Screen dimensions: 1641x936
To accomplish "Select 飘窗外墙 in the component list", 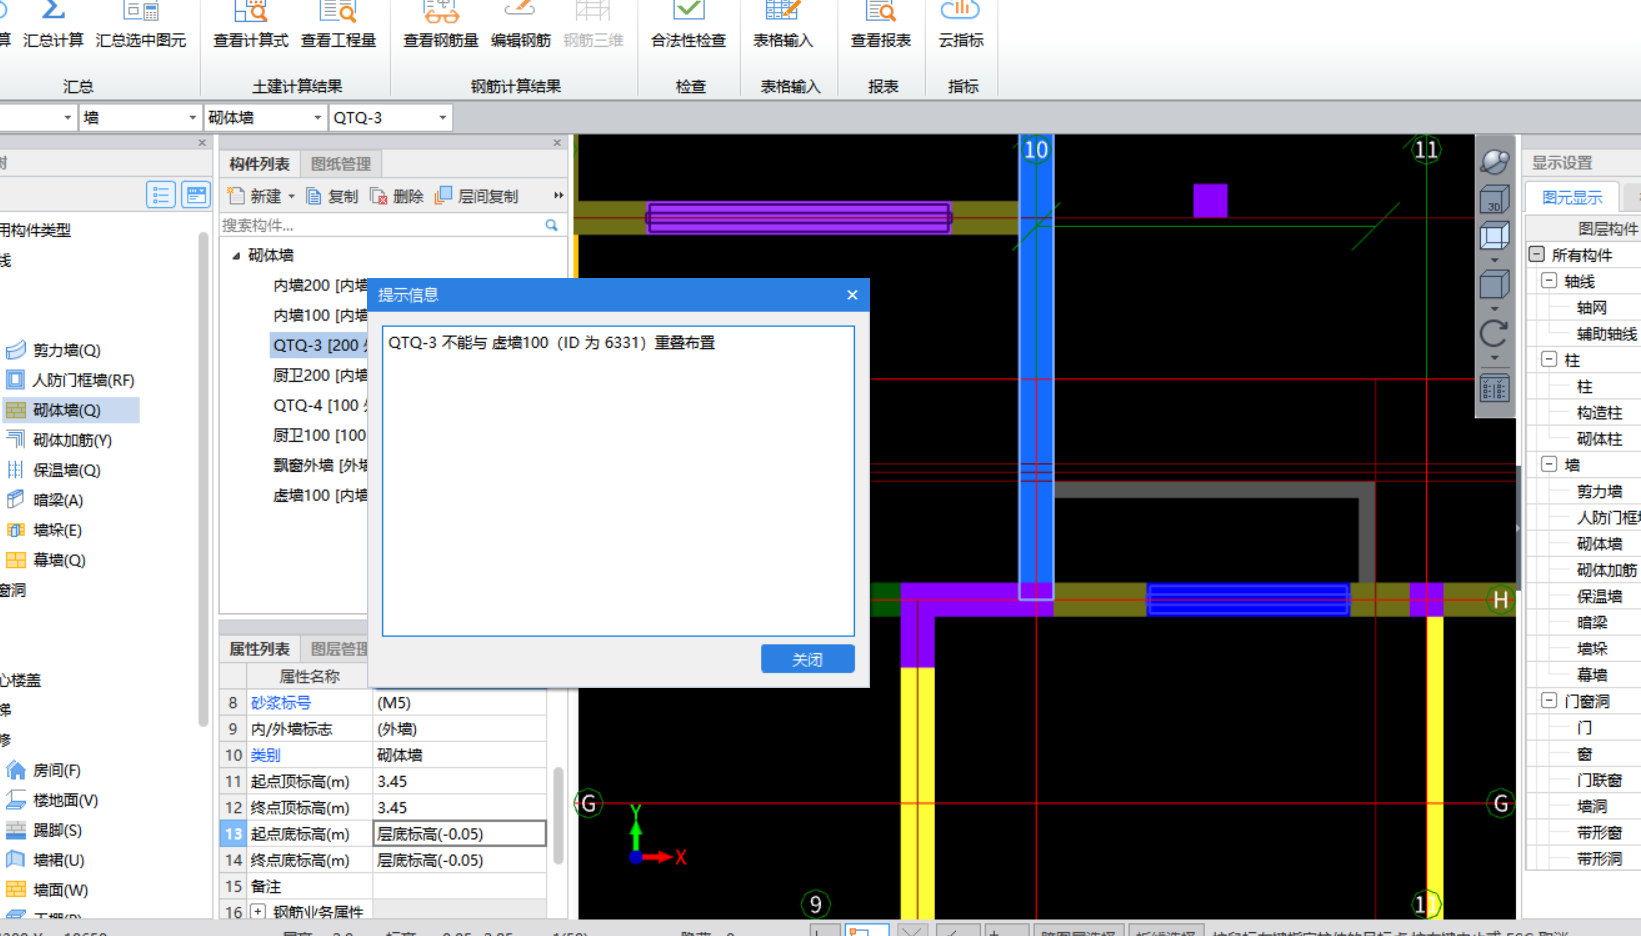I will 319,465.
